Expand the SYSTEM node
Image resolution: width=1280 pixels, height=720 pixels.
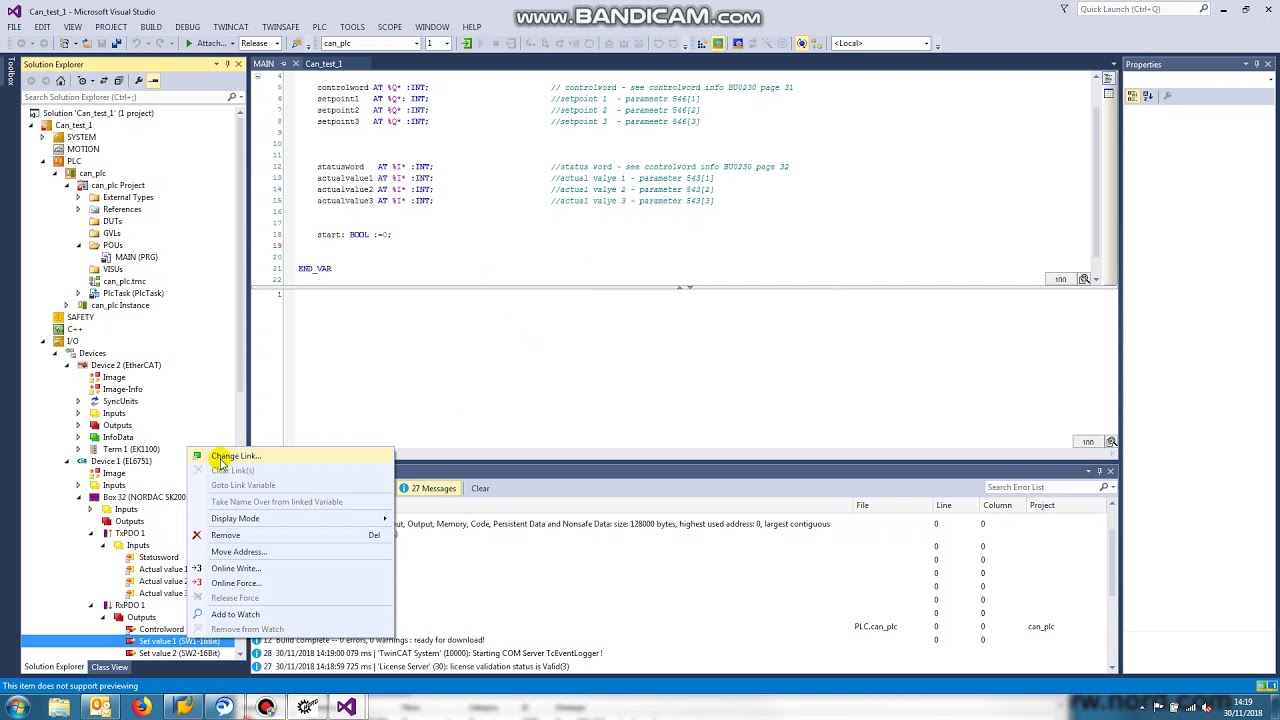pyautogui.click(x=43, y=137)
